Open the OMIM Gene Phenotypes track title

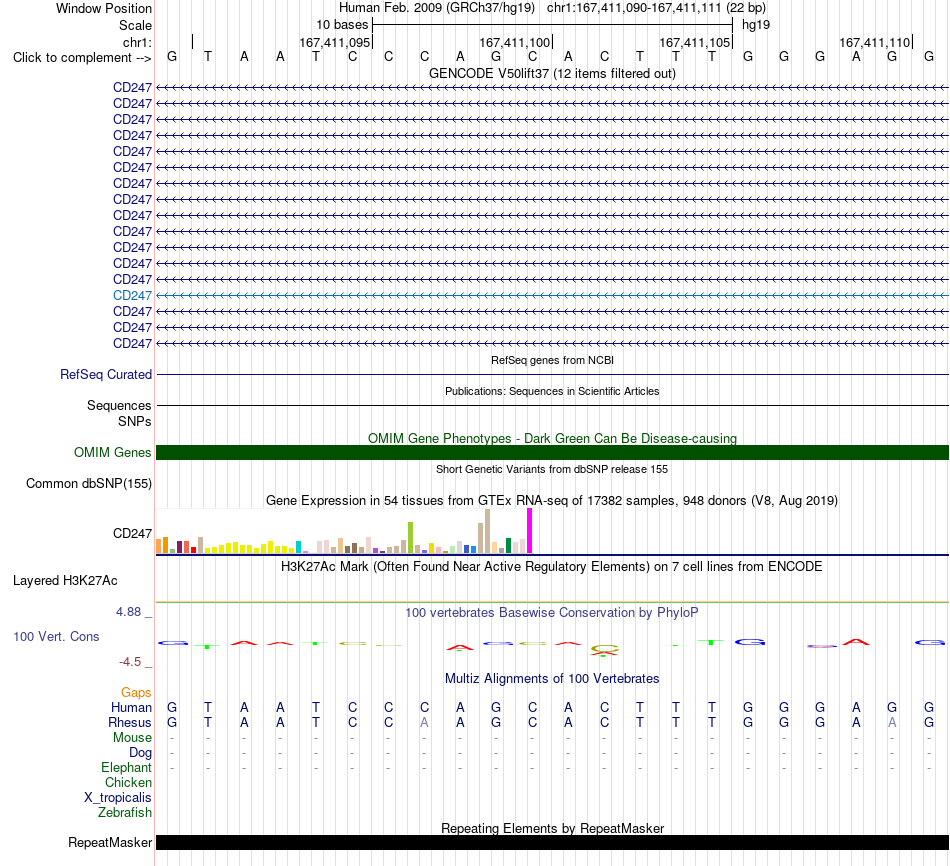click(x=552, y=438)
